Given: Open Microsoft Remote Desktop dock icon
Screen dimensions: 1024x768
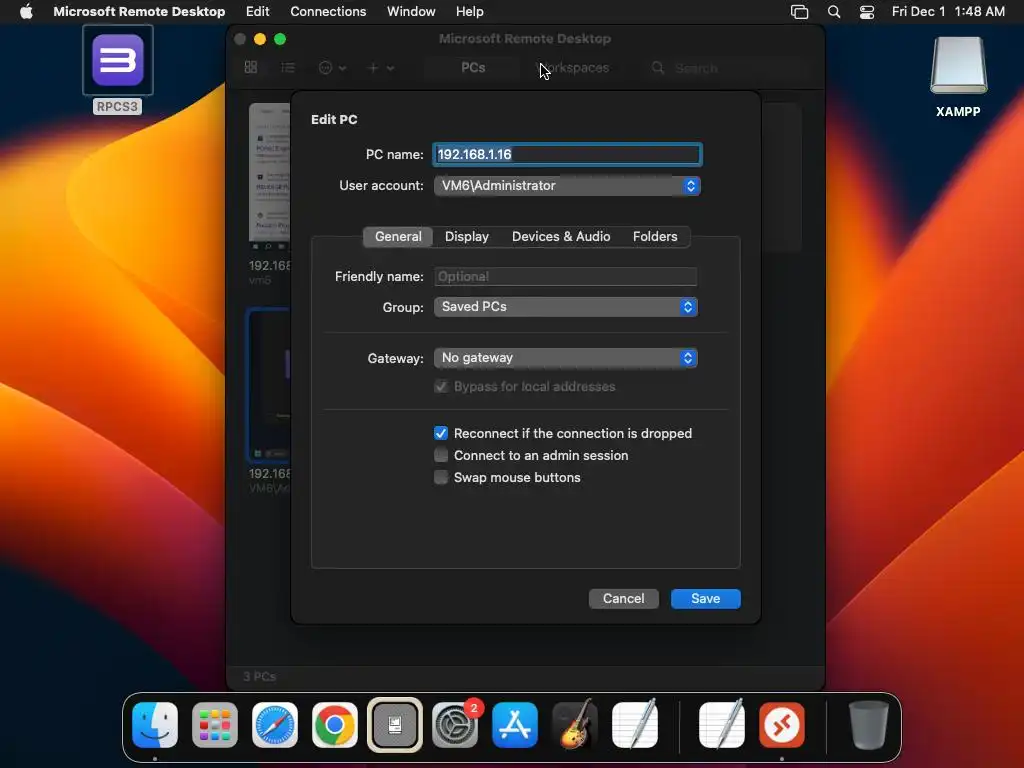Looking at the screenshot, I should (x=782, y=725).
